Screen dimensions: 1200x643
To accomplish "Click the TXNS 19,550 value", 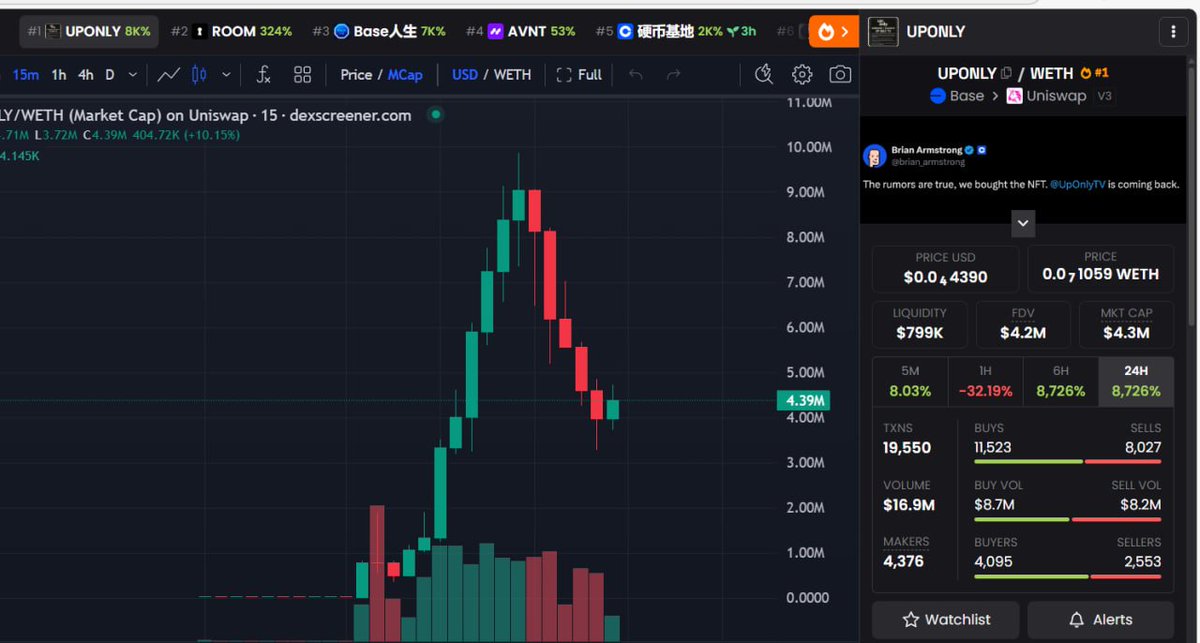I will point(907,448).
